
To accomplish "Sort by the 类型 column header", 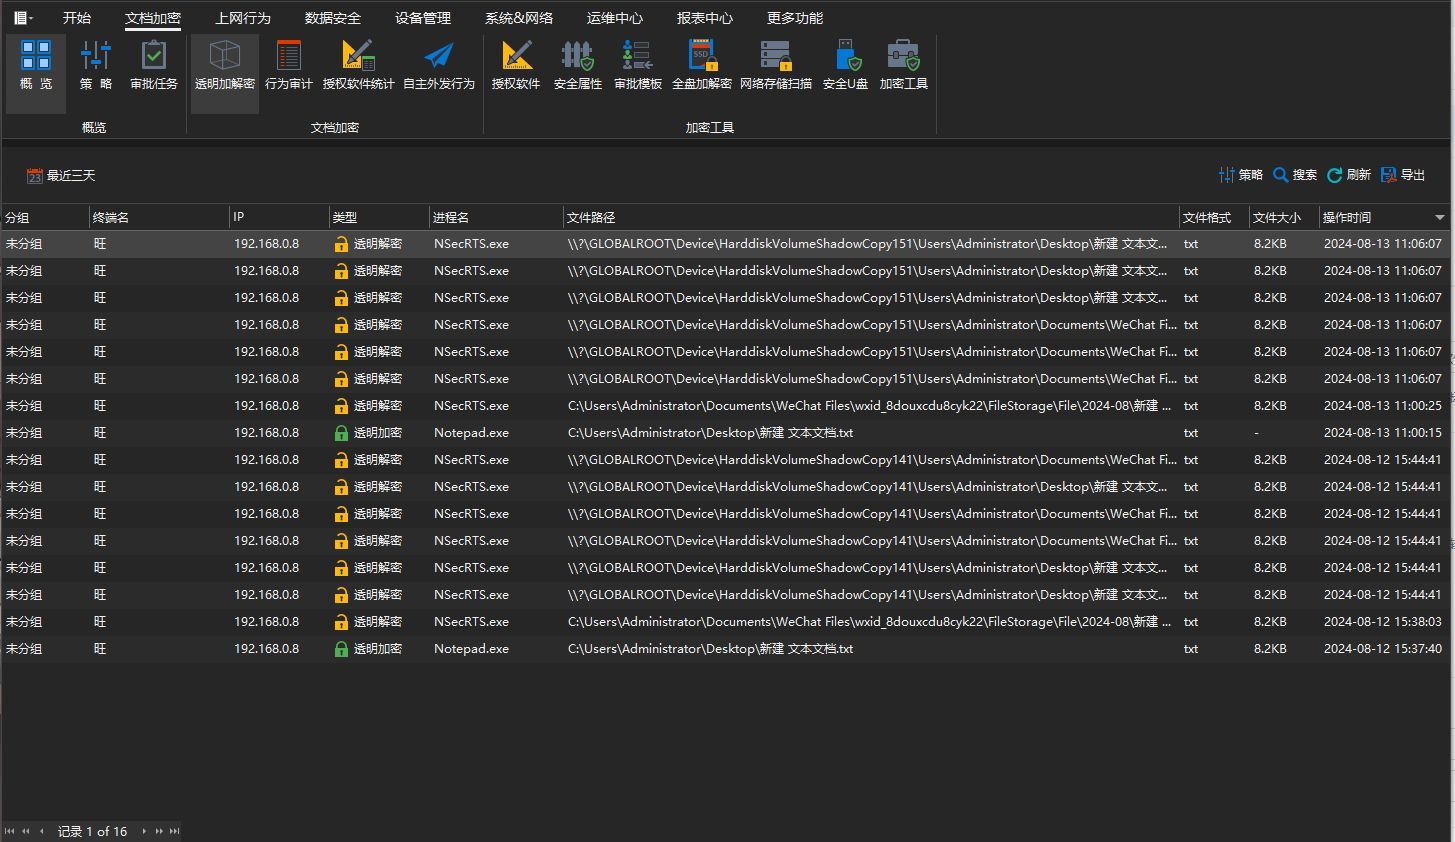I will click(379, 217).
